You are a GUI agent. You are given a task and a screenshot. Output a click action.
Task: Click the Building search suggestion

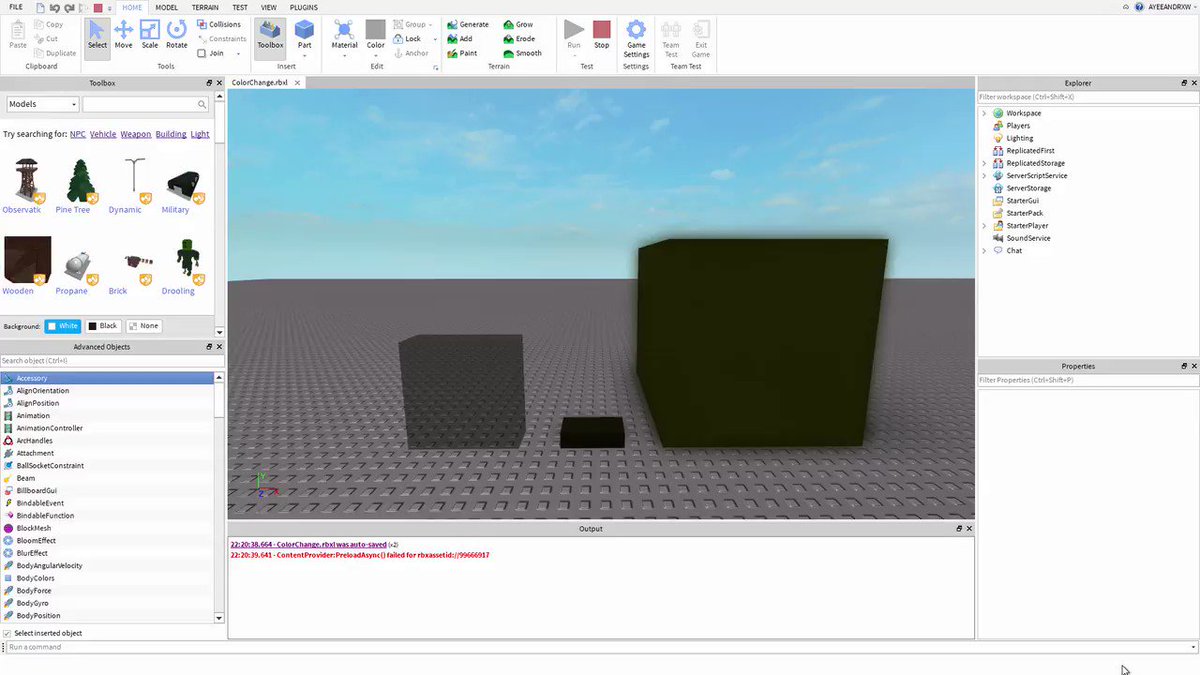(x=171, y=134)
